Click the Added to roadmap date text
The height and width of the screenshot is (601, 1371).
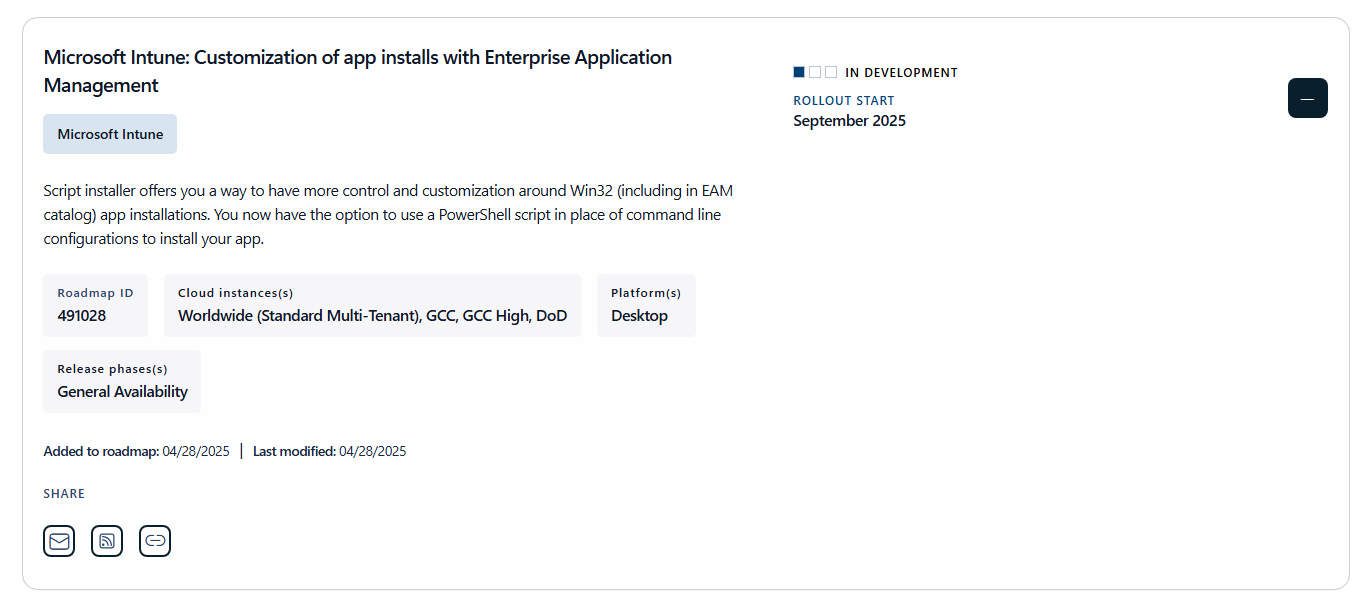[x=137, y=451]
